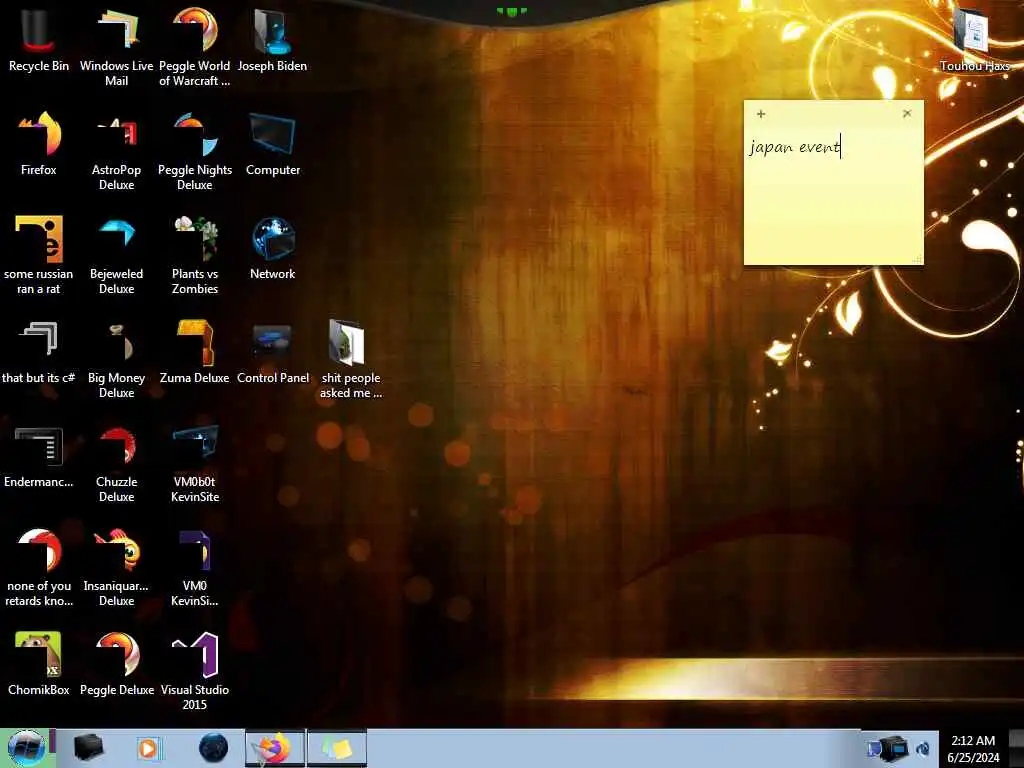
Task: Click the blue swirl system tray icon
Action: [x=923, y=749]
